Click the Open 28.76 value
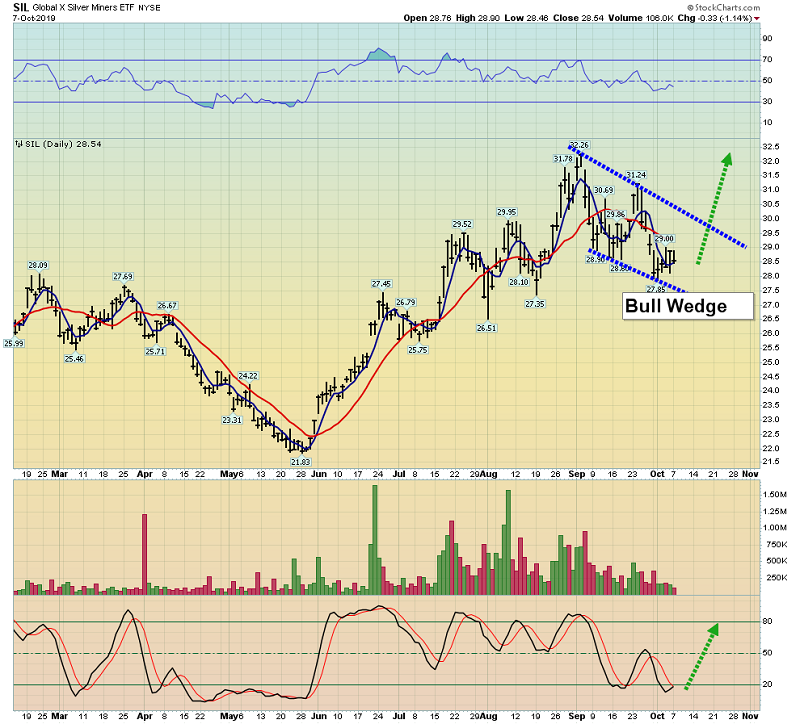Viewport: 800px width, 724px height. (x=427, y=18)
